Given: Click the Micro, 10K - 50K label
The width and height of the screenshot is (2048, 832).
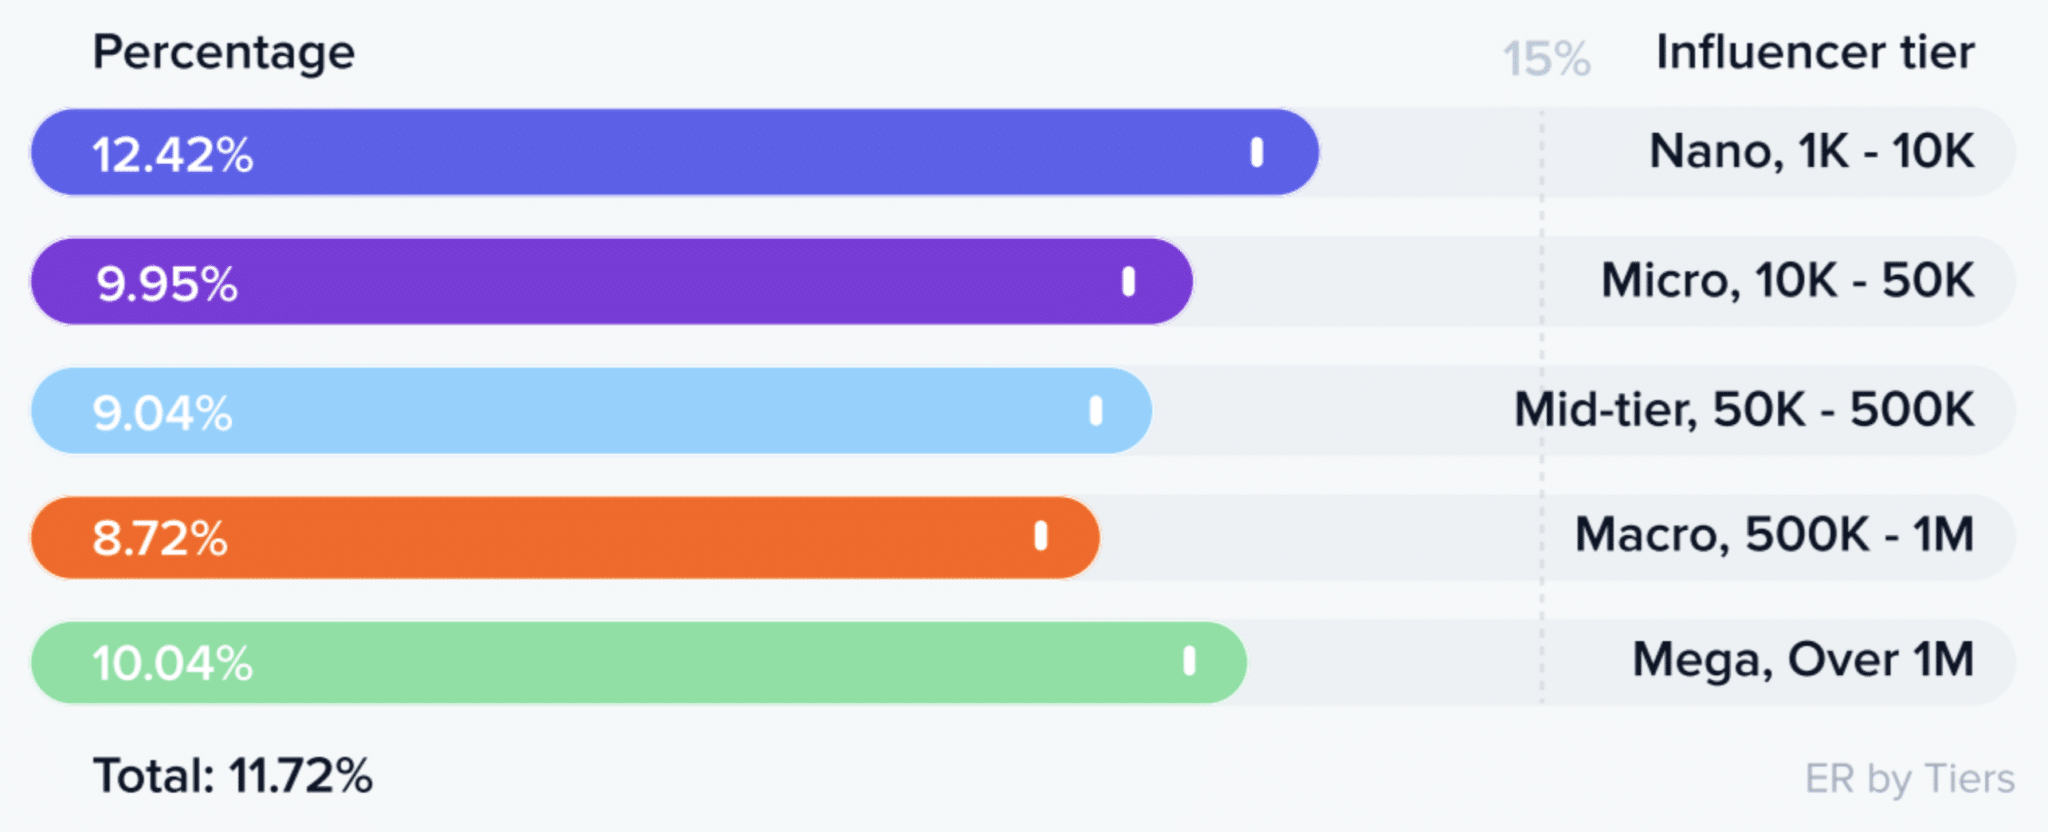Looking at the screenshot, I should [1788, 281].
